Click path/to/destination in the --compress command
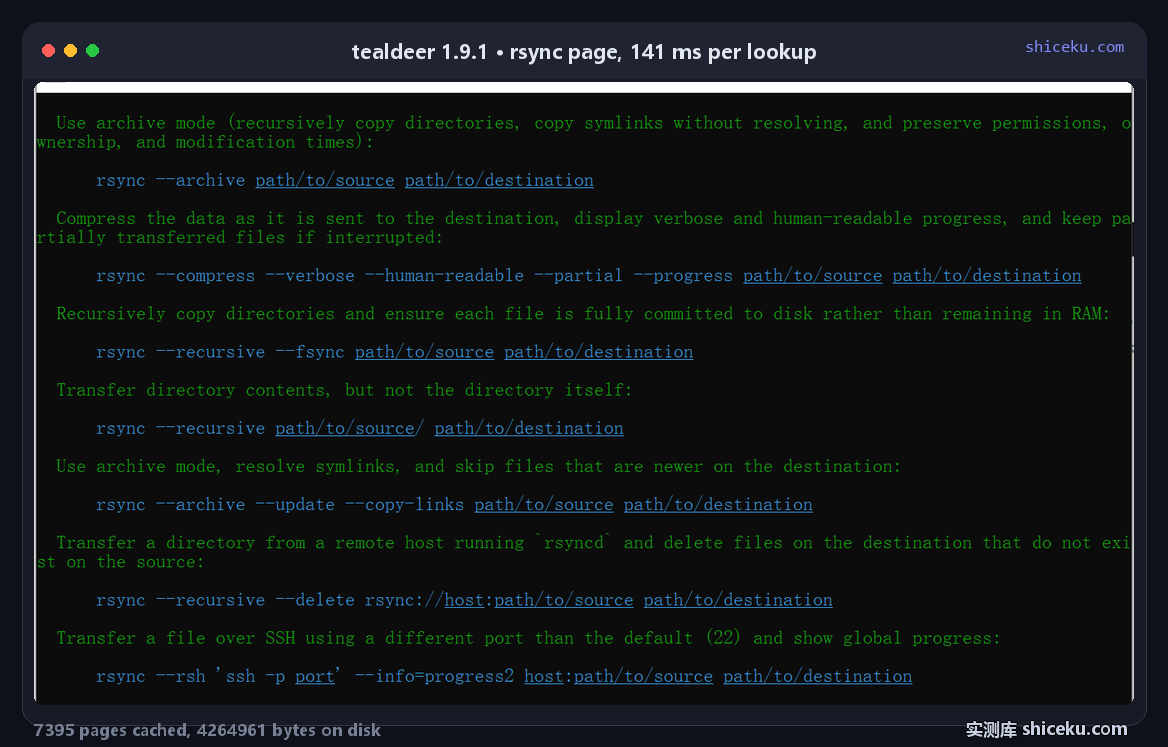The image size is (1168, 747). [987, 276]
